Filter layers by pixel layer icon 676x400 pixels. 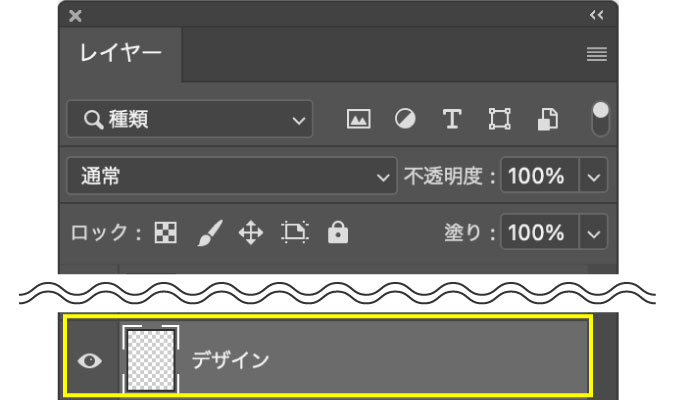[358, 120]
